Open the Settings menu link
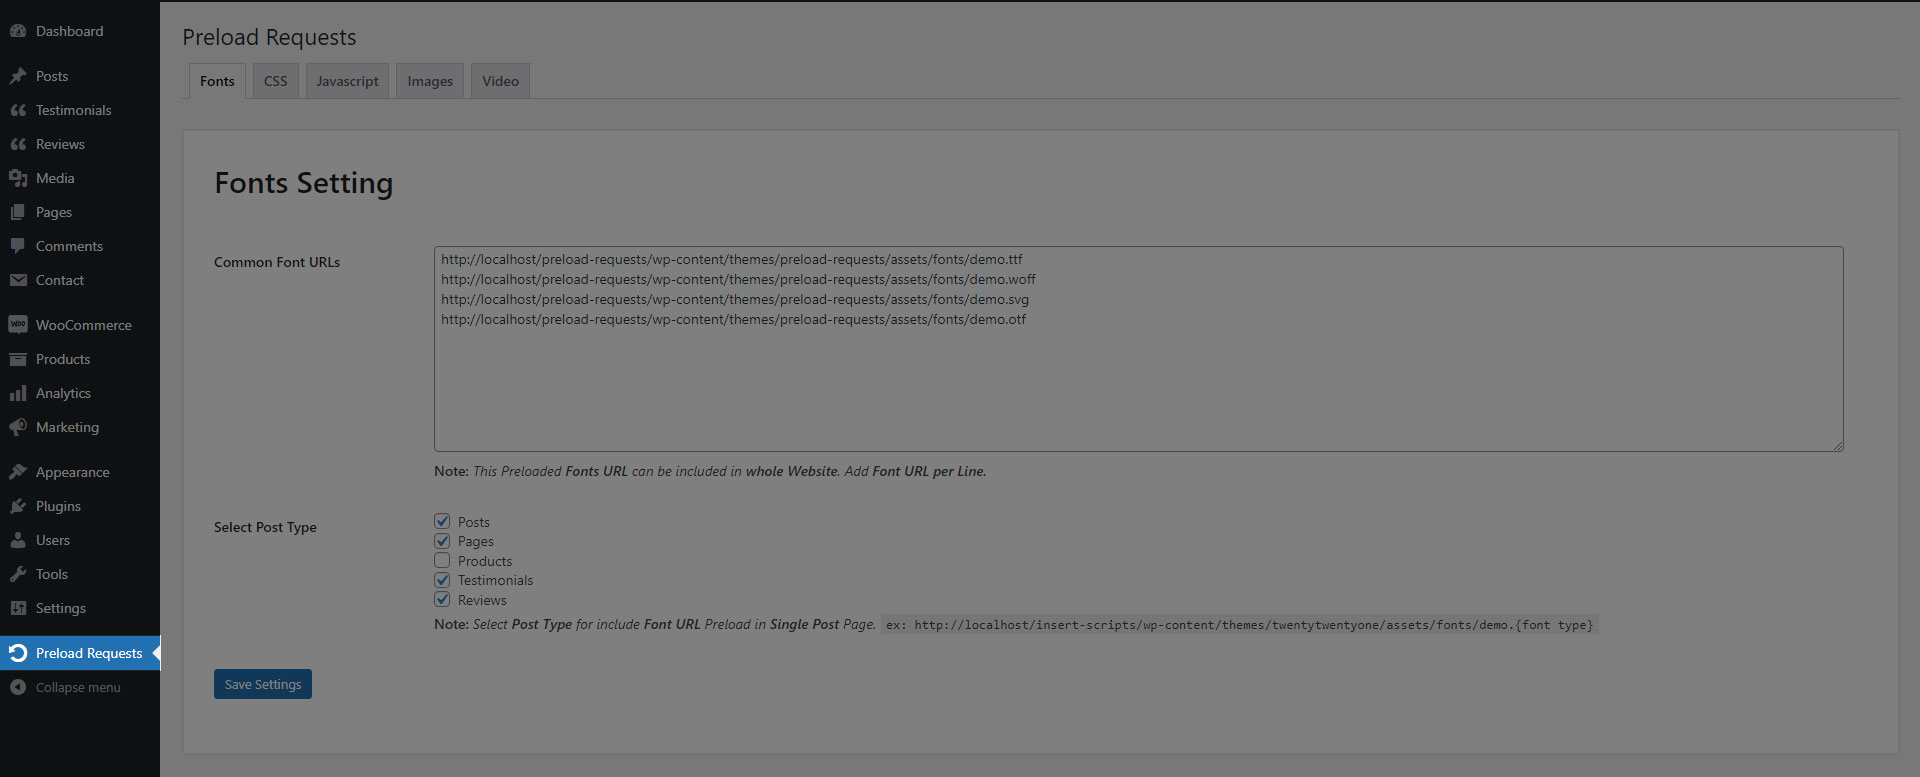The image size is (1920, 777). (x=80, y=608)
